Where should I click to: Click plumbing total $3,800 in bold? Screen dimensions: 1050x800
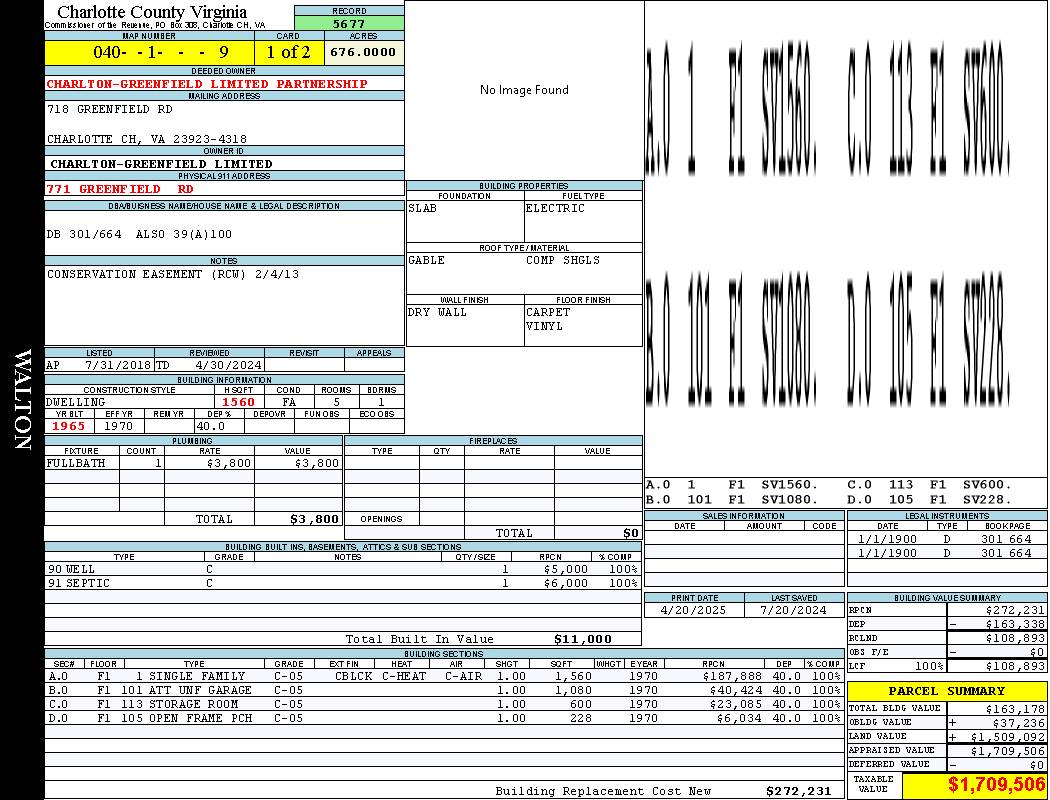[x=315, y=519]
